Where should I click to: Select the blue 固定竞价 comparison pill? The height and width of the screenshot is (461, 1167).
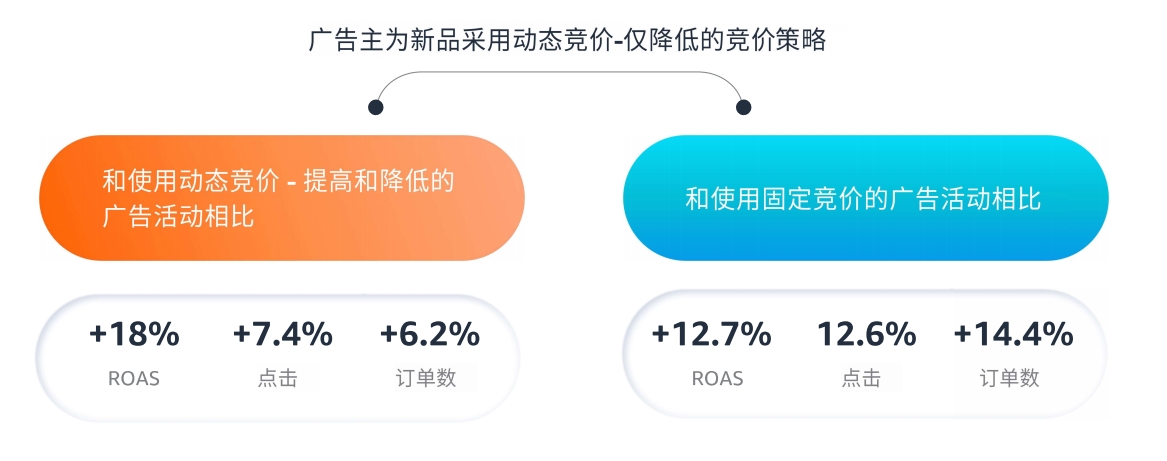(865, 198)
